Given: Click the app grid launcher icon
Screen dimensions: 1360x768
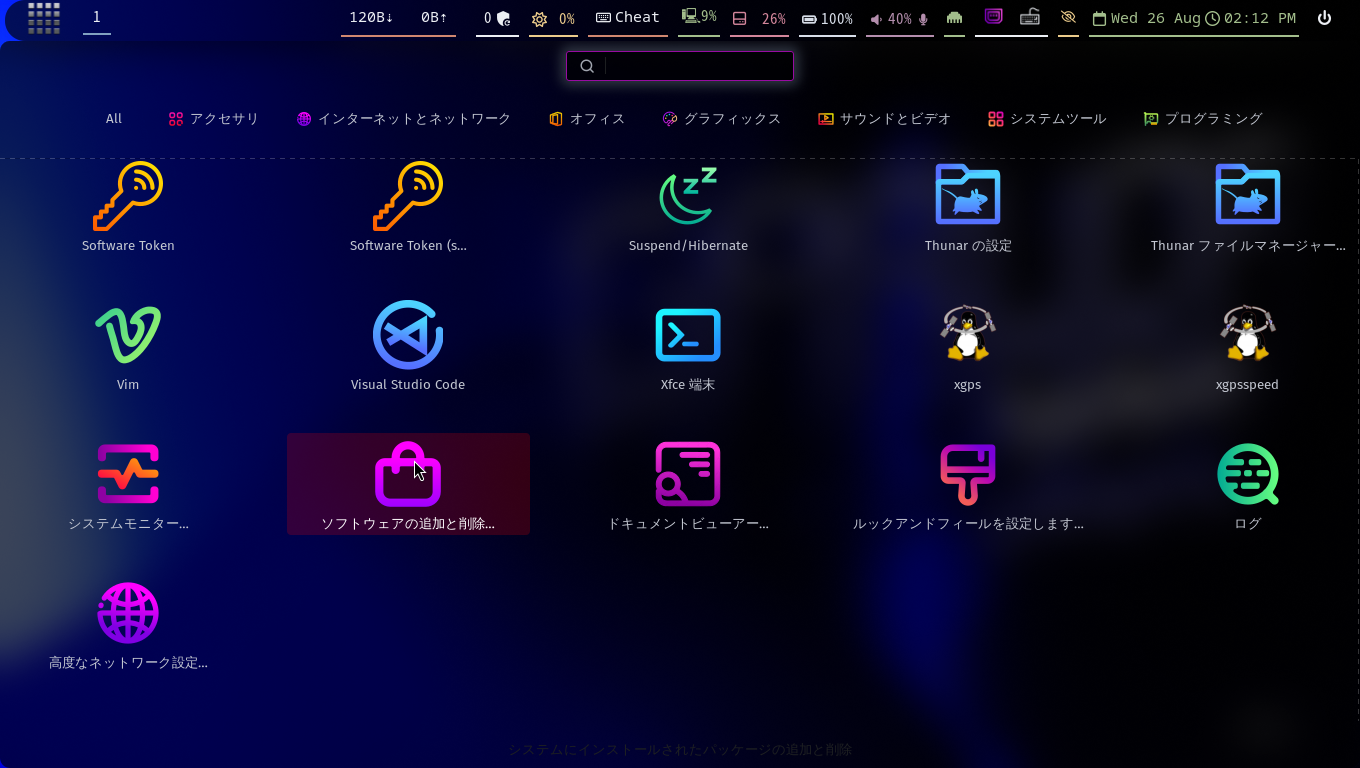Looking at the screenshot, I should [x=44, y=18].
